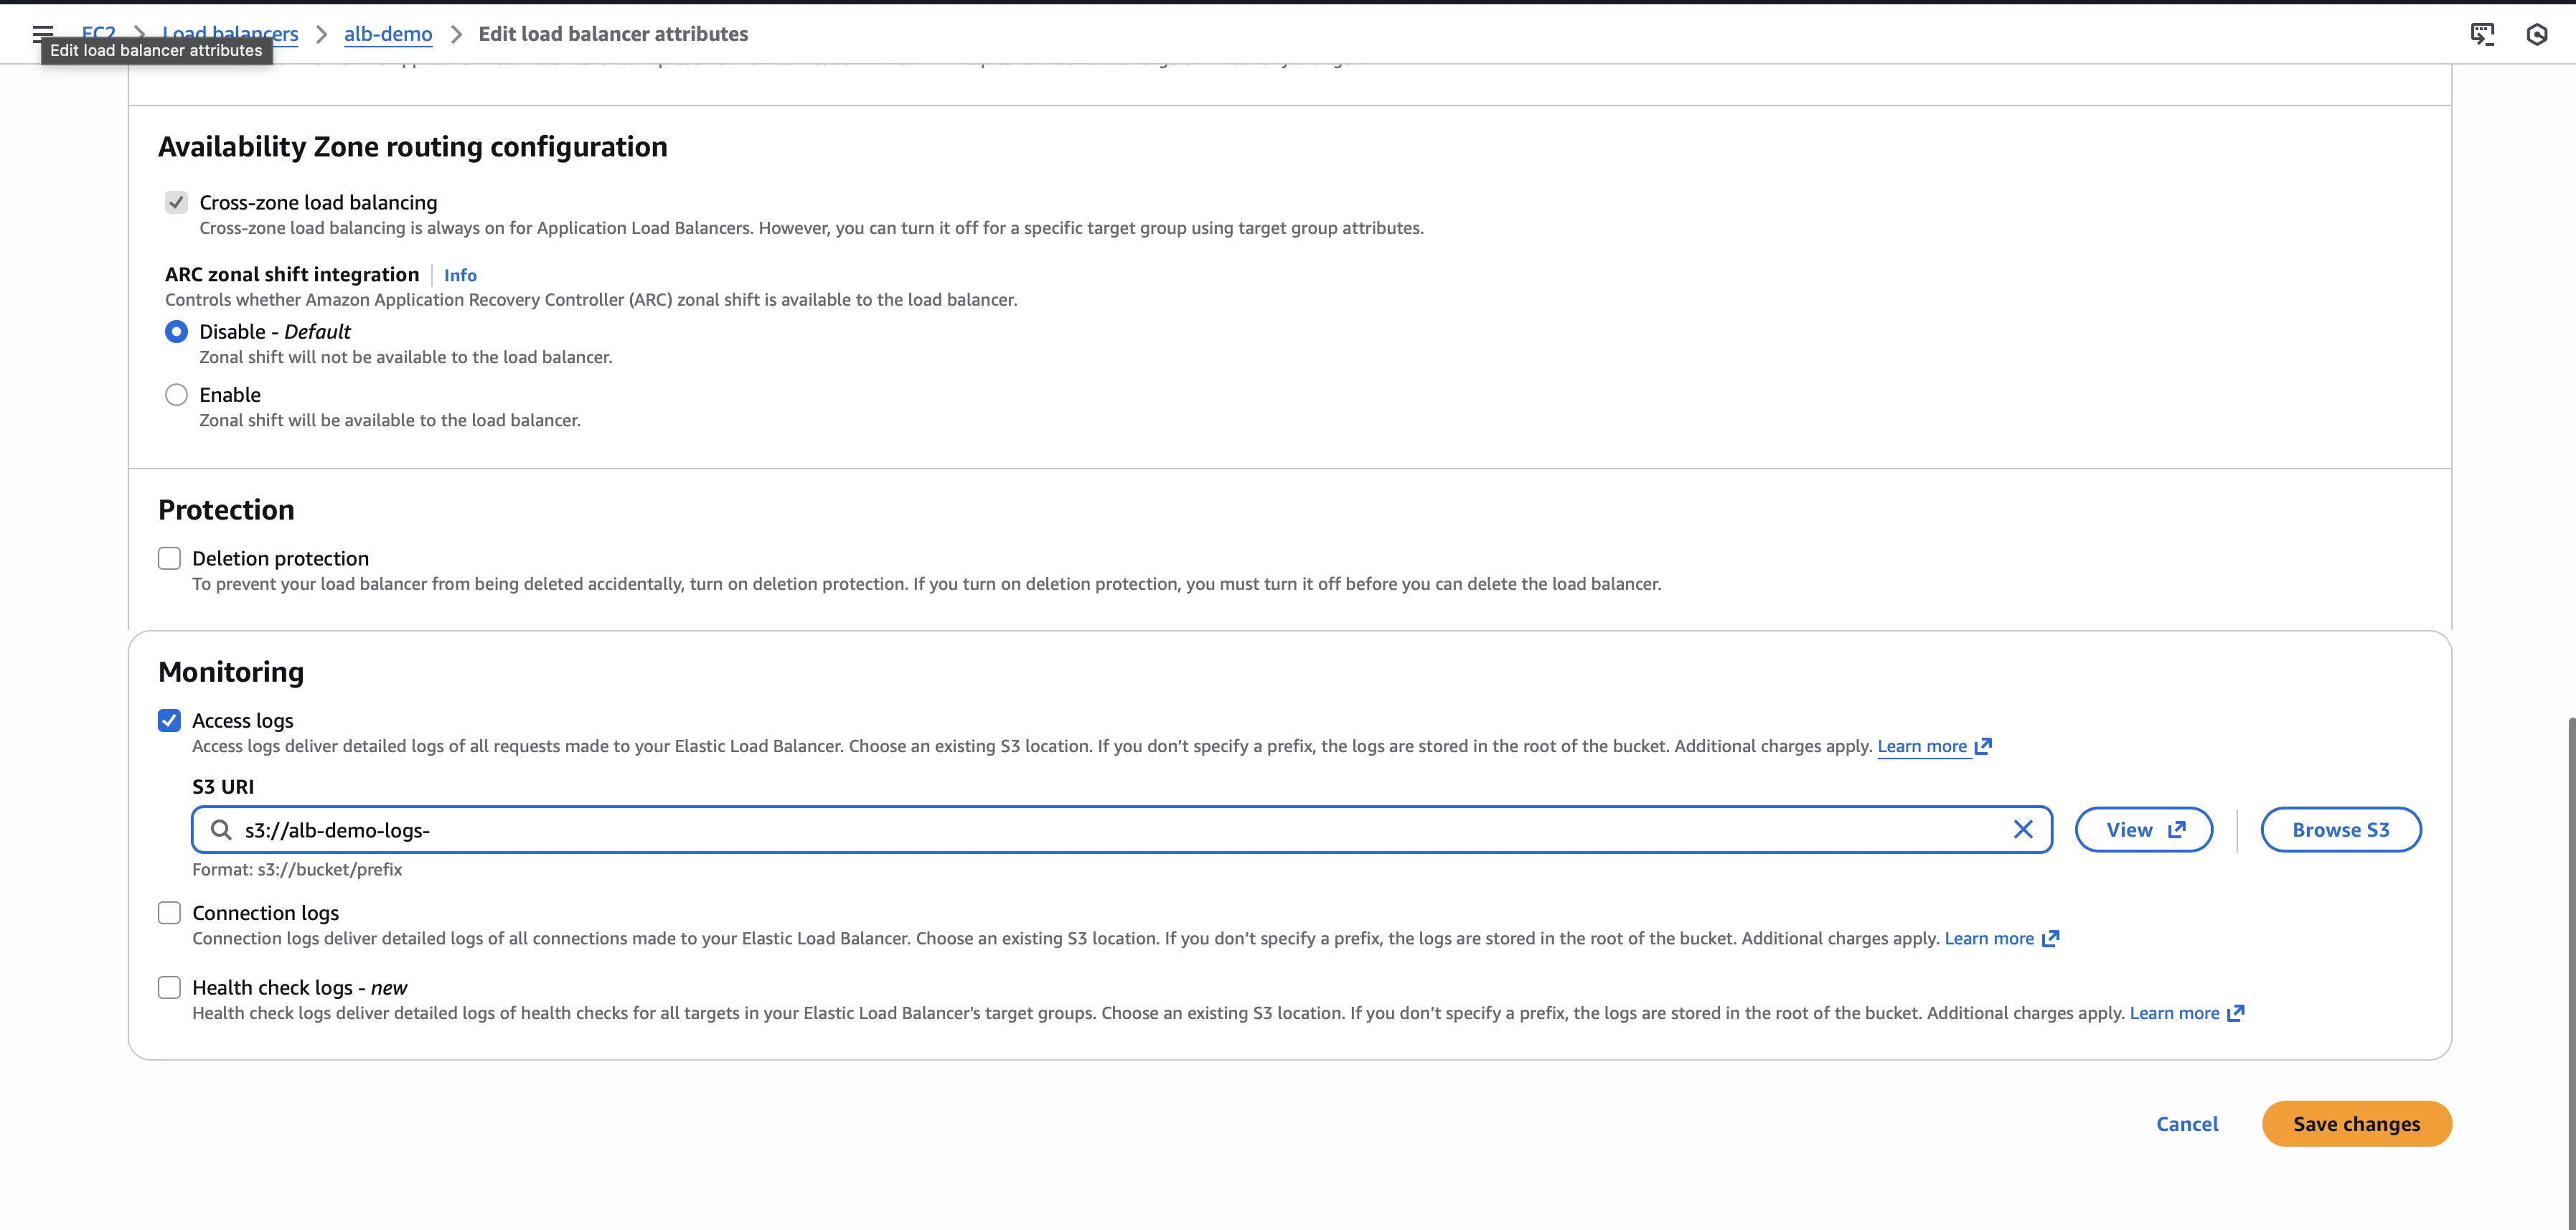The image size is (2576, 1230).
Task: Open the CloudShell terminal icon
Action: [2481, 34]
